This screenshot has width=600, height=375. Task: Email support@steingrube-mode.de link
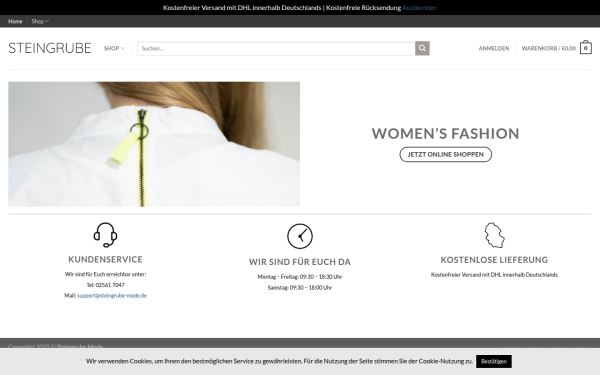(112, 295)
